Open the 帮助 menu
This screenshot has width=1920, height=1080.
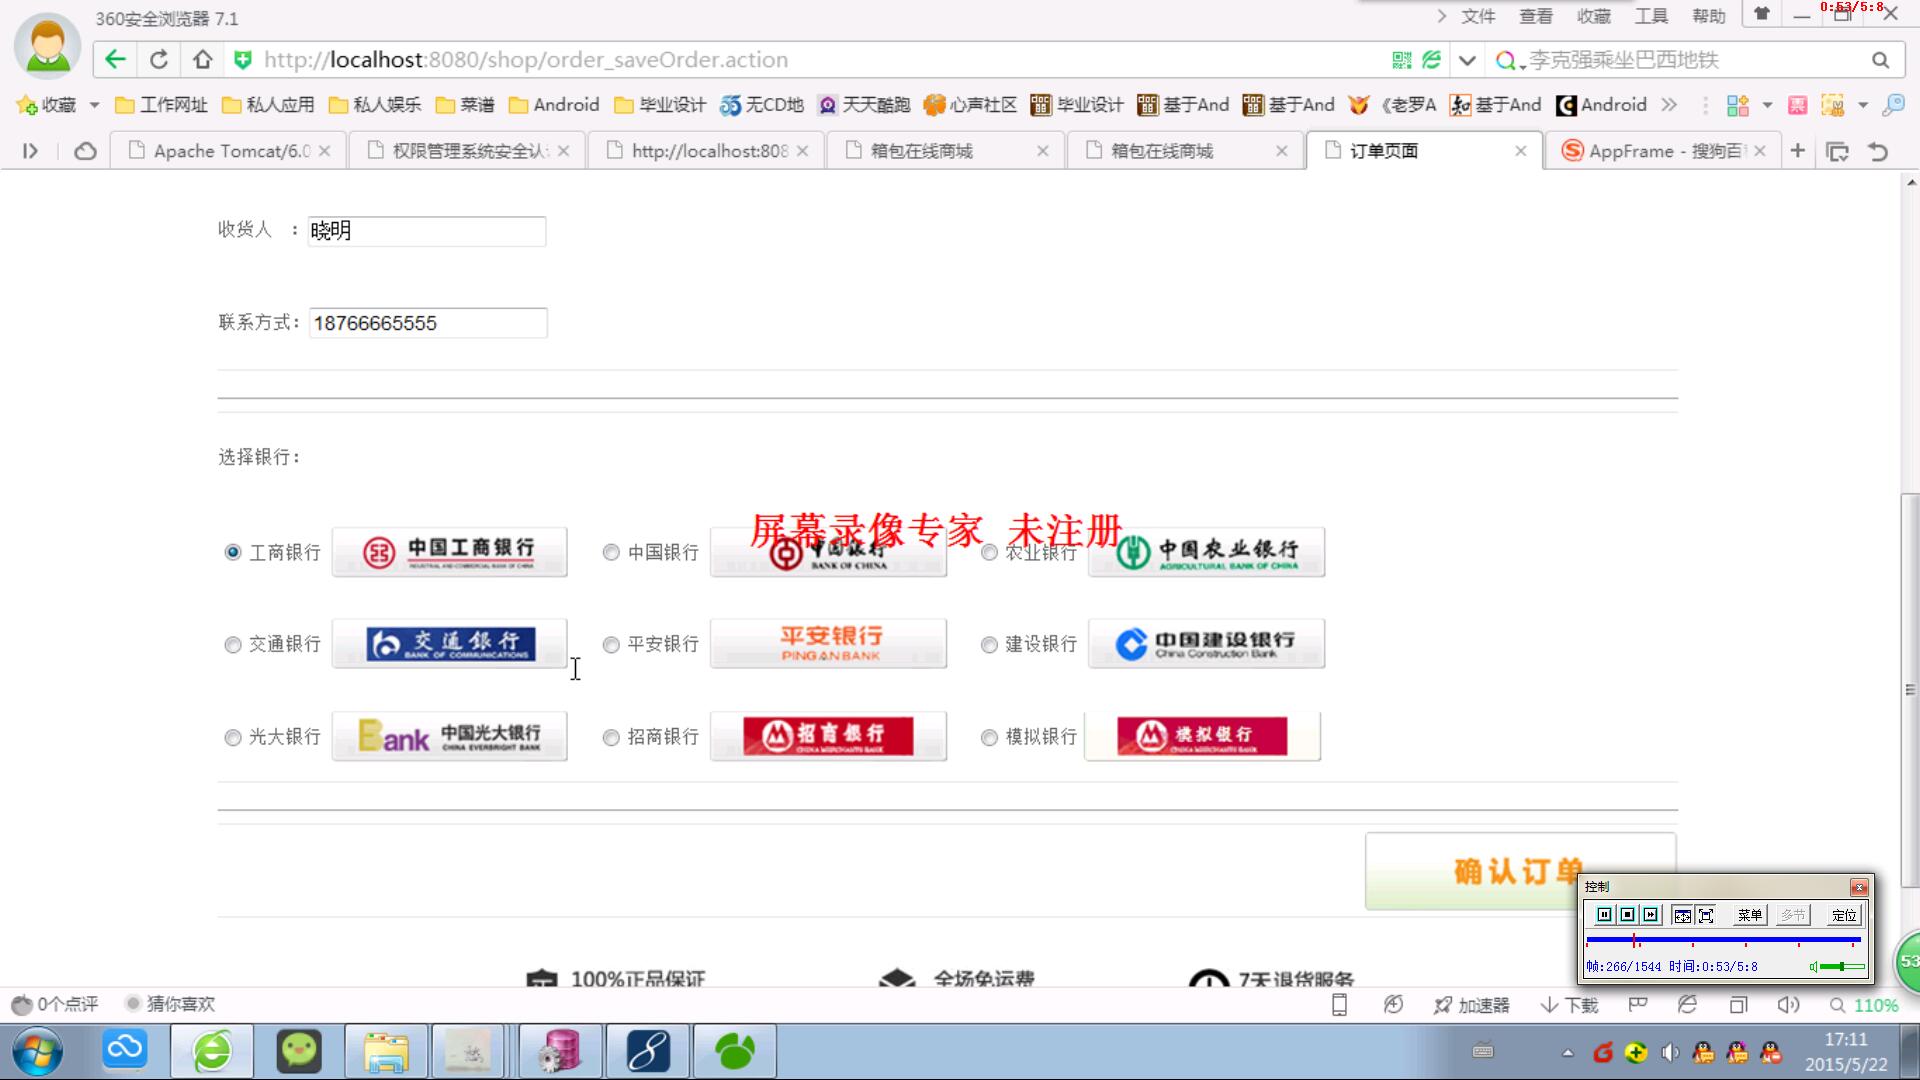[x=1709, y=16]
